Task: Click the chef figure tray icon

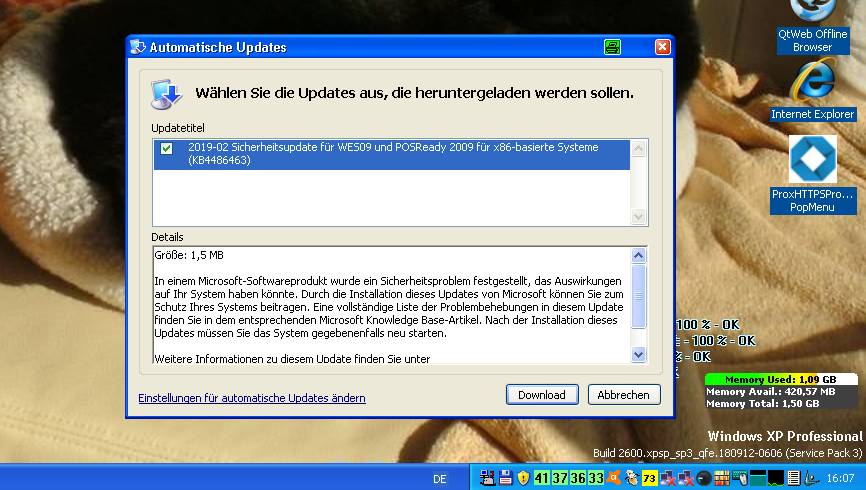Action: 631,478
